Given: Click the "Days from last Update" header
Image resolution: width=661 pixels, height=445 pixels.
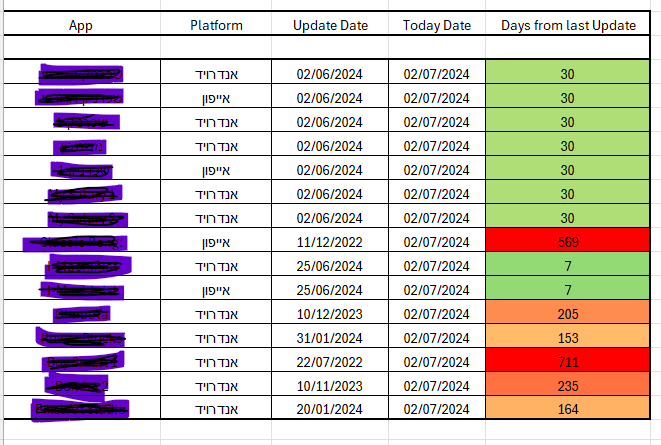Looking at the screenshot, I should (567, 25).
